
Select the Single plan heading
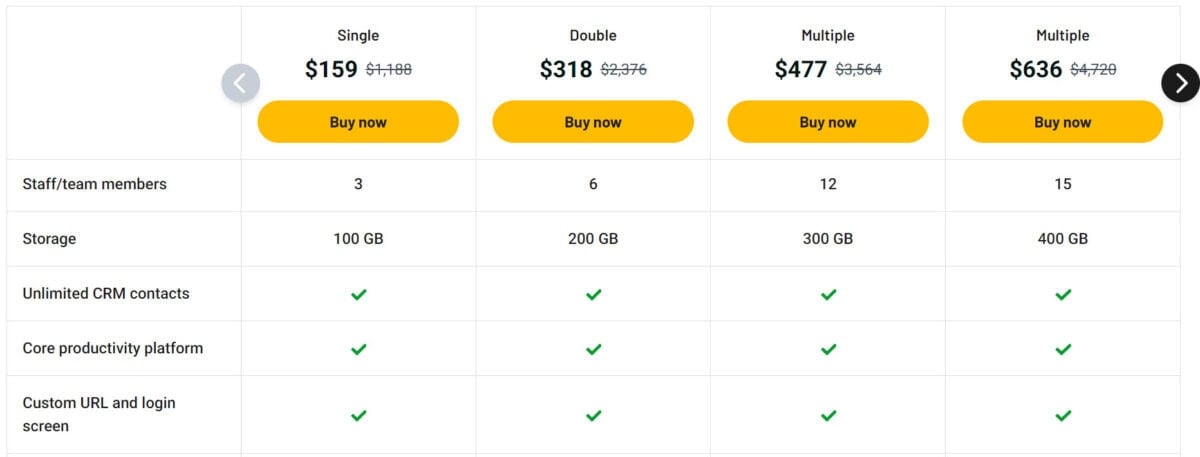pos(358,35)
